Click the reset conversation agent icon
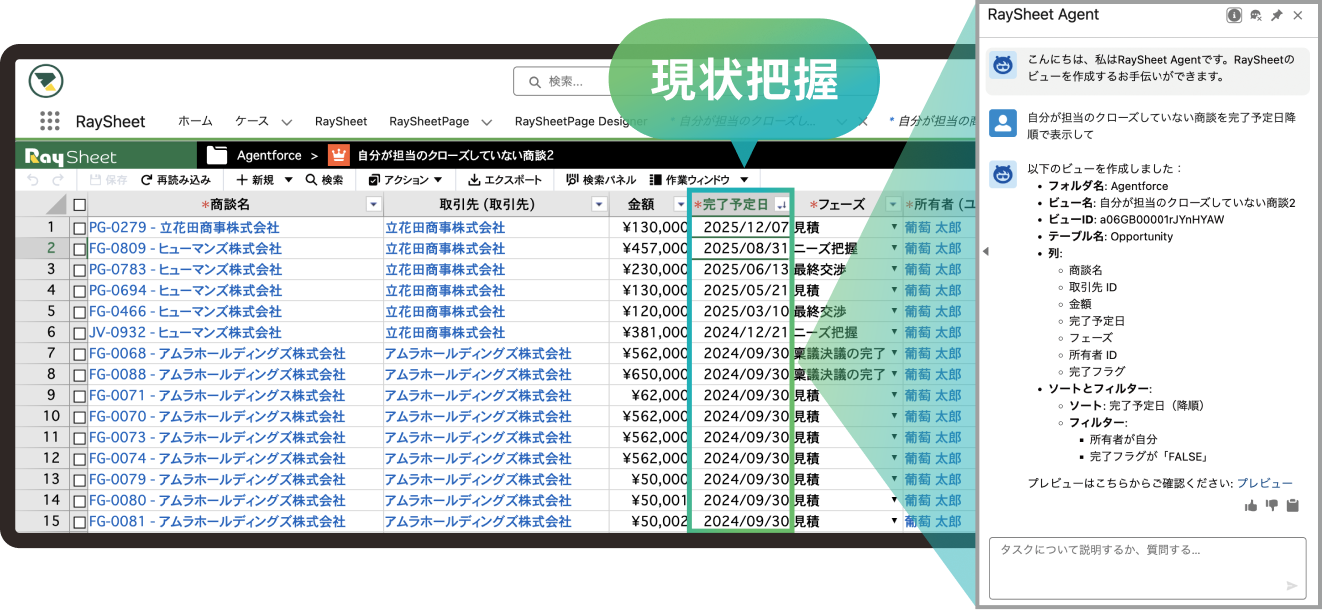The width and height of the screenshot is (1322, 610). pyautogui.click(x=1256, y=15)
